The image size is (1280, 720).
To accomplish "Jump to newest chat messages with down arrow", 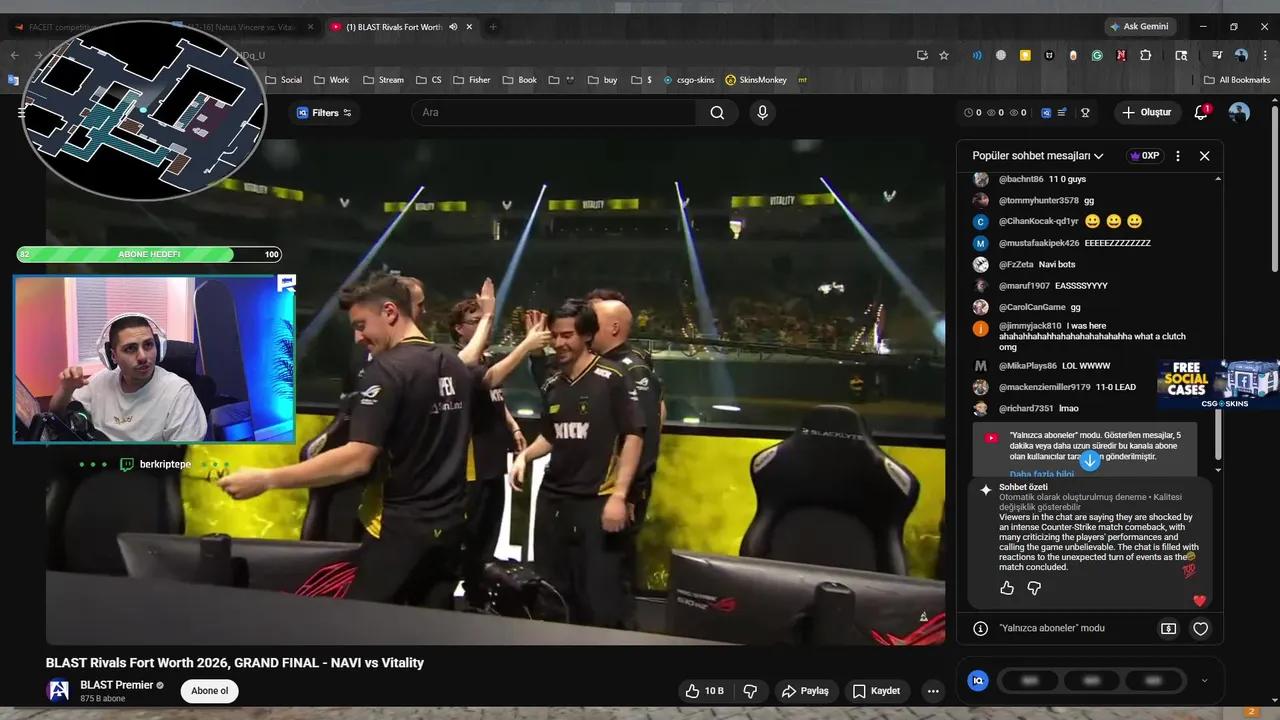I will (x=1090, y=461).
